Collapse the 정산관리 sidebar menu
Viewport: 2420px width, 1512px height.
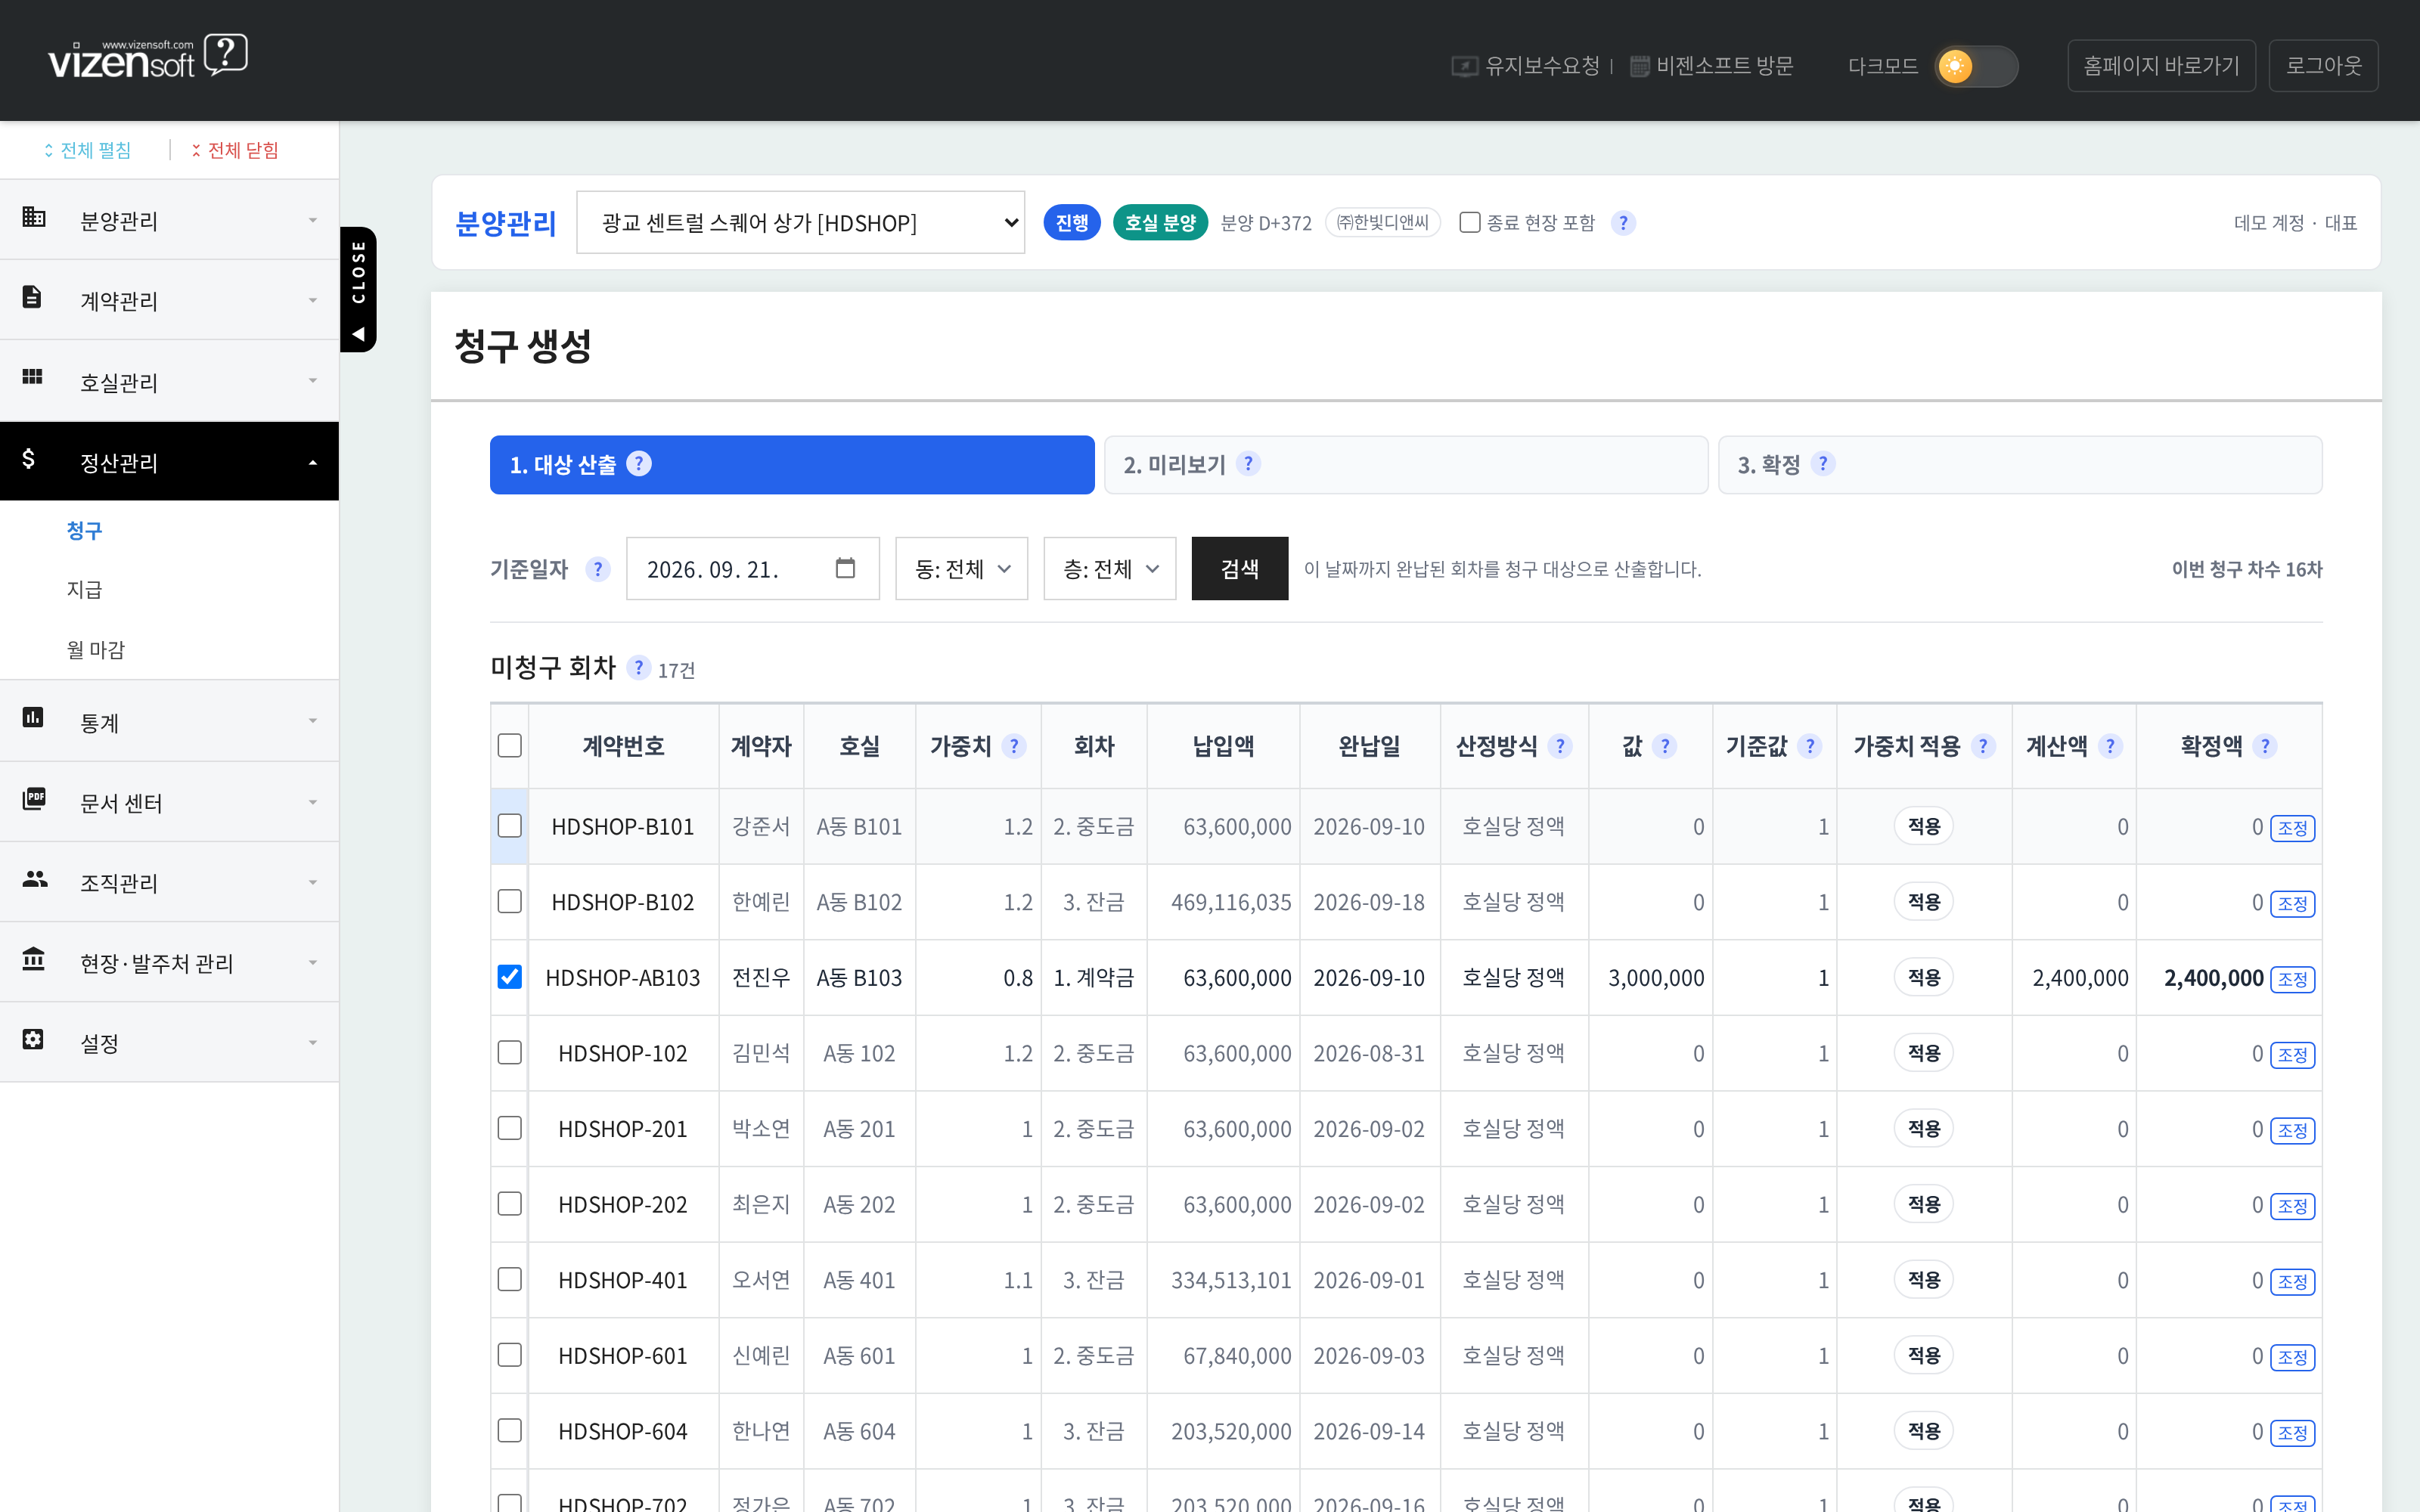click(x=170, y=461)
